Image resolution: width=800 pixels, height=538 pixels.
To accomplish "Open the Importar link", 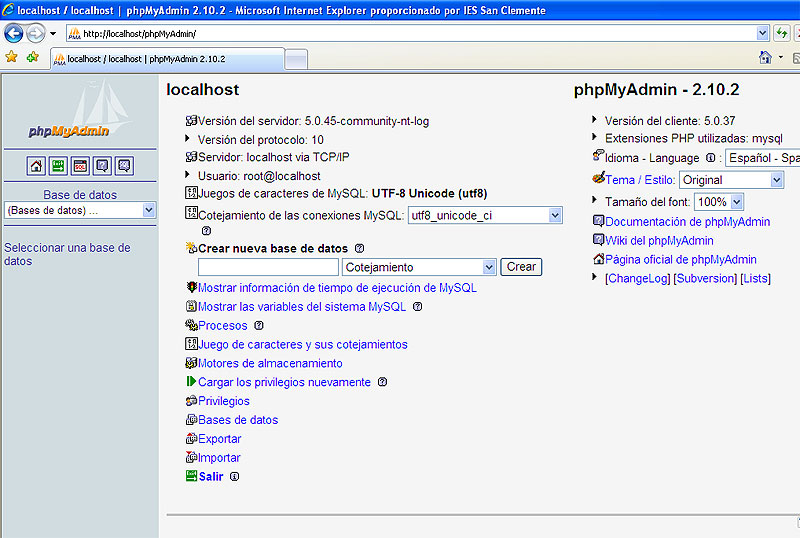I will point(219,458).
